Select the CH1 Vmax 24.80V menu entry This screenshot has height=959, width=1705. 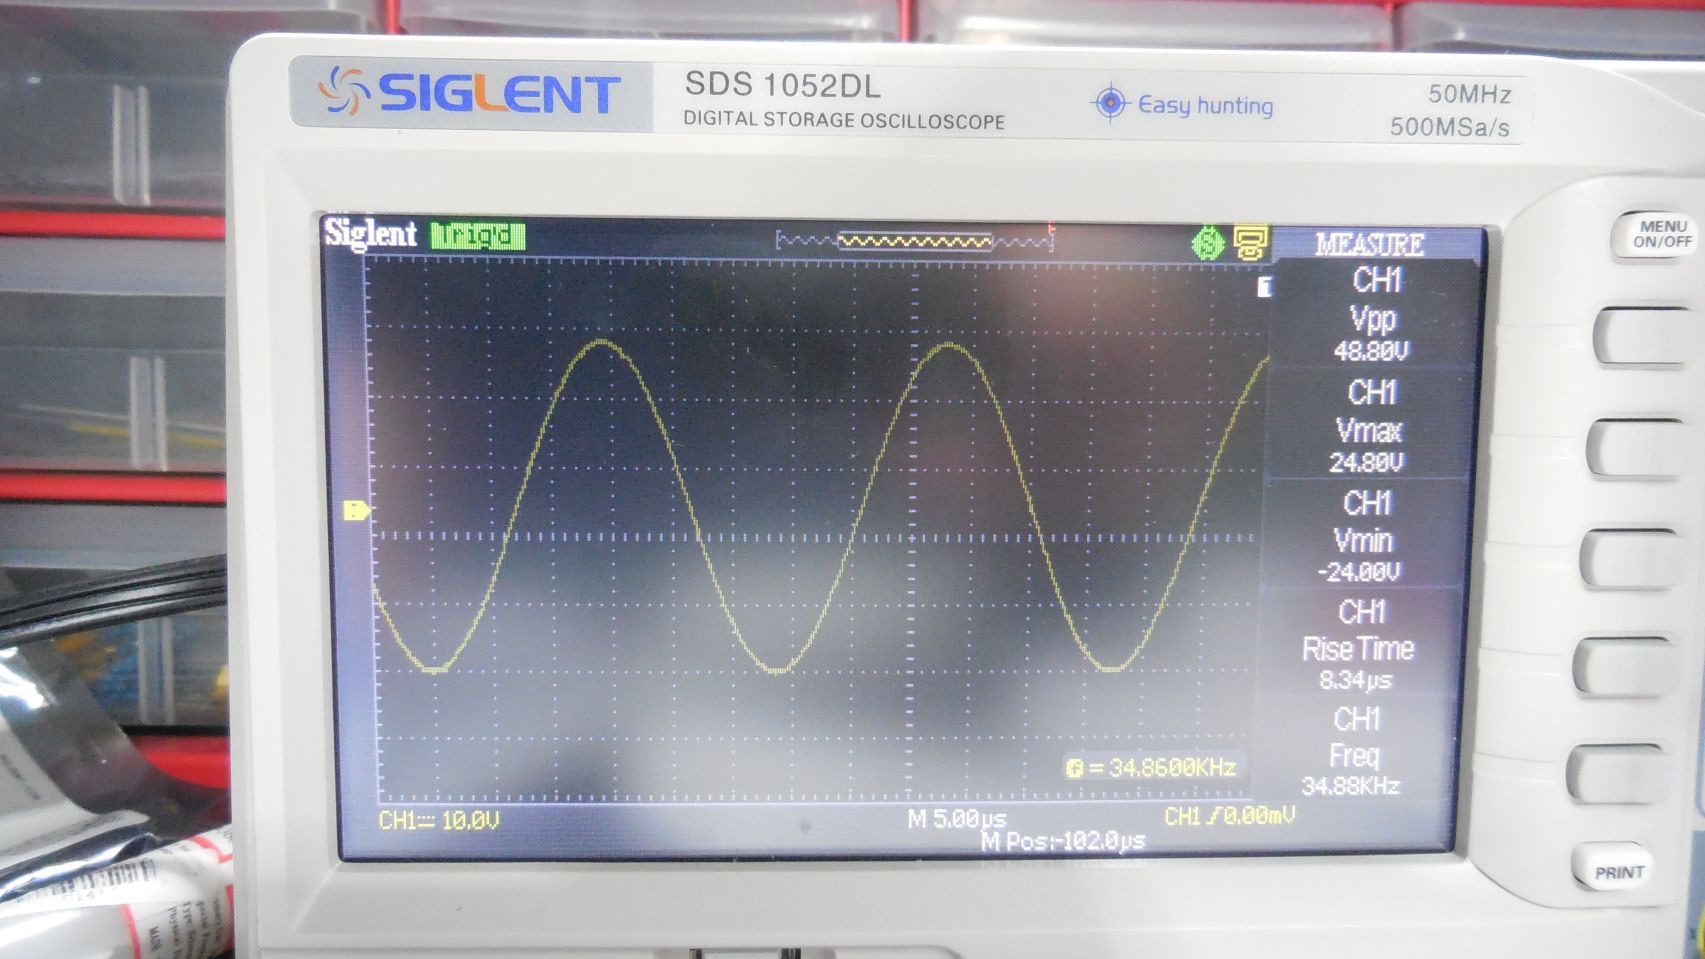[x=1369, y=425]
